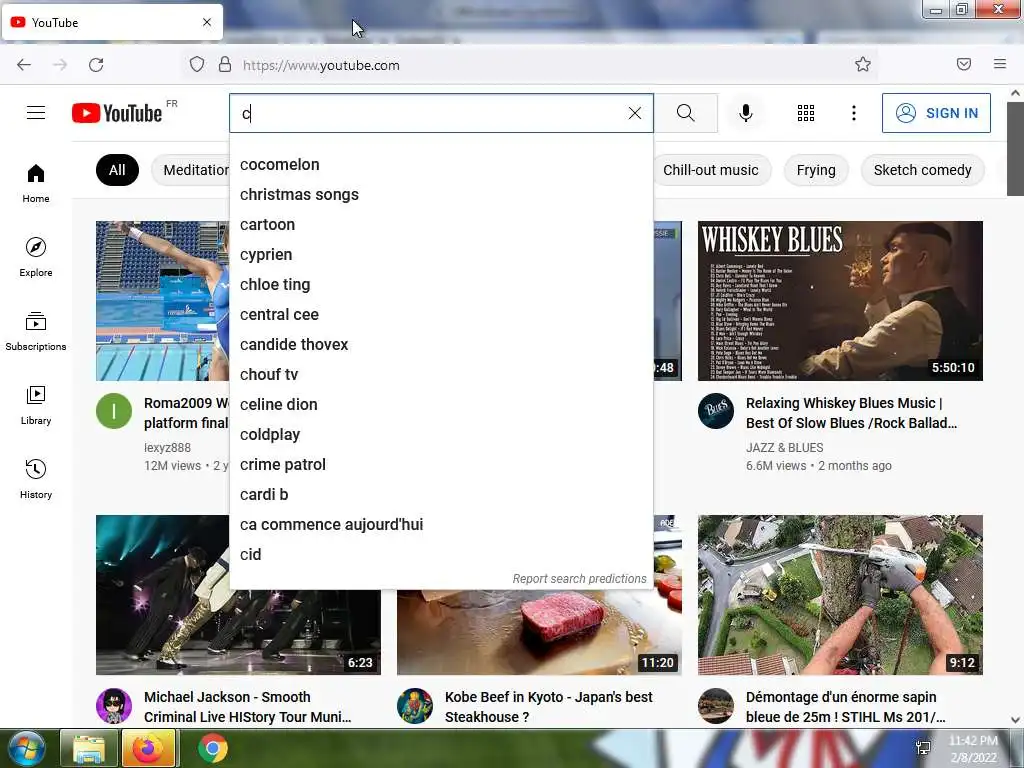Open Explore in the sidebar
This screenshot has width=1024, height=768.
[x=36, y=257]
